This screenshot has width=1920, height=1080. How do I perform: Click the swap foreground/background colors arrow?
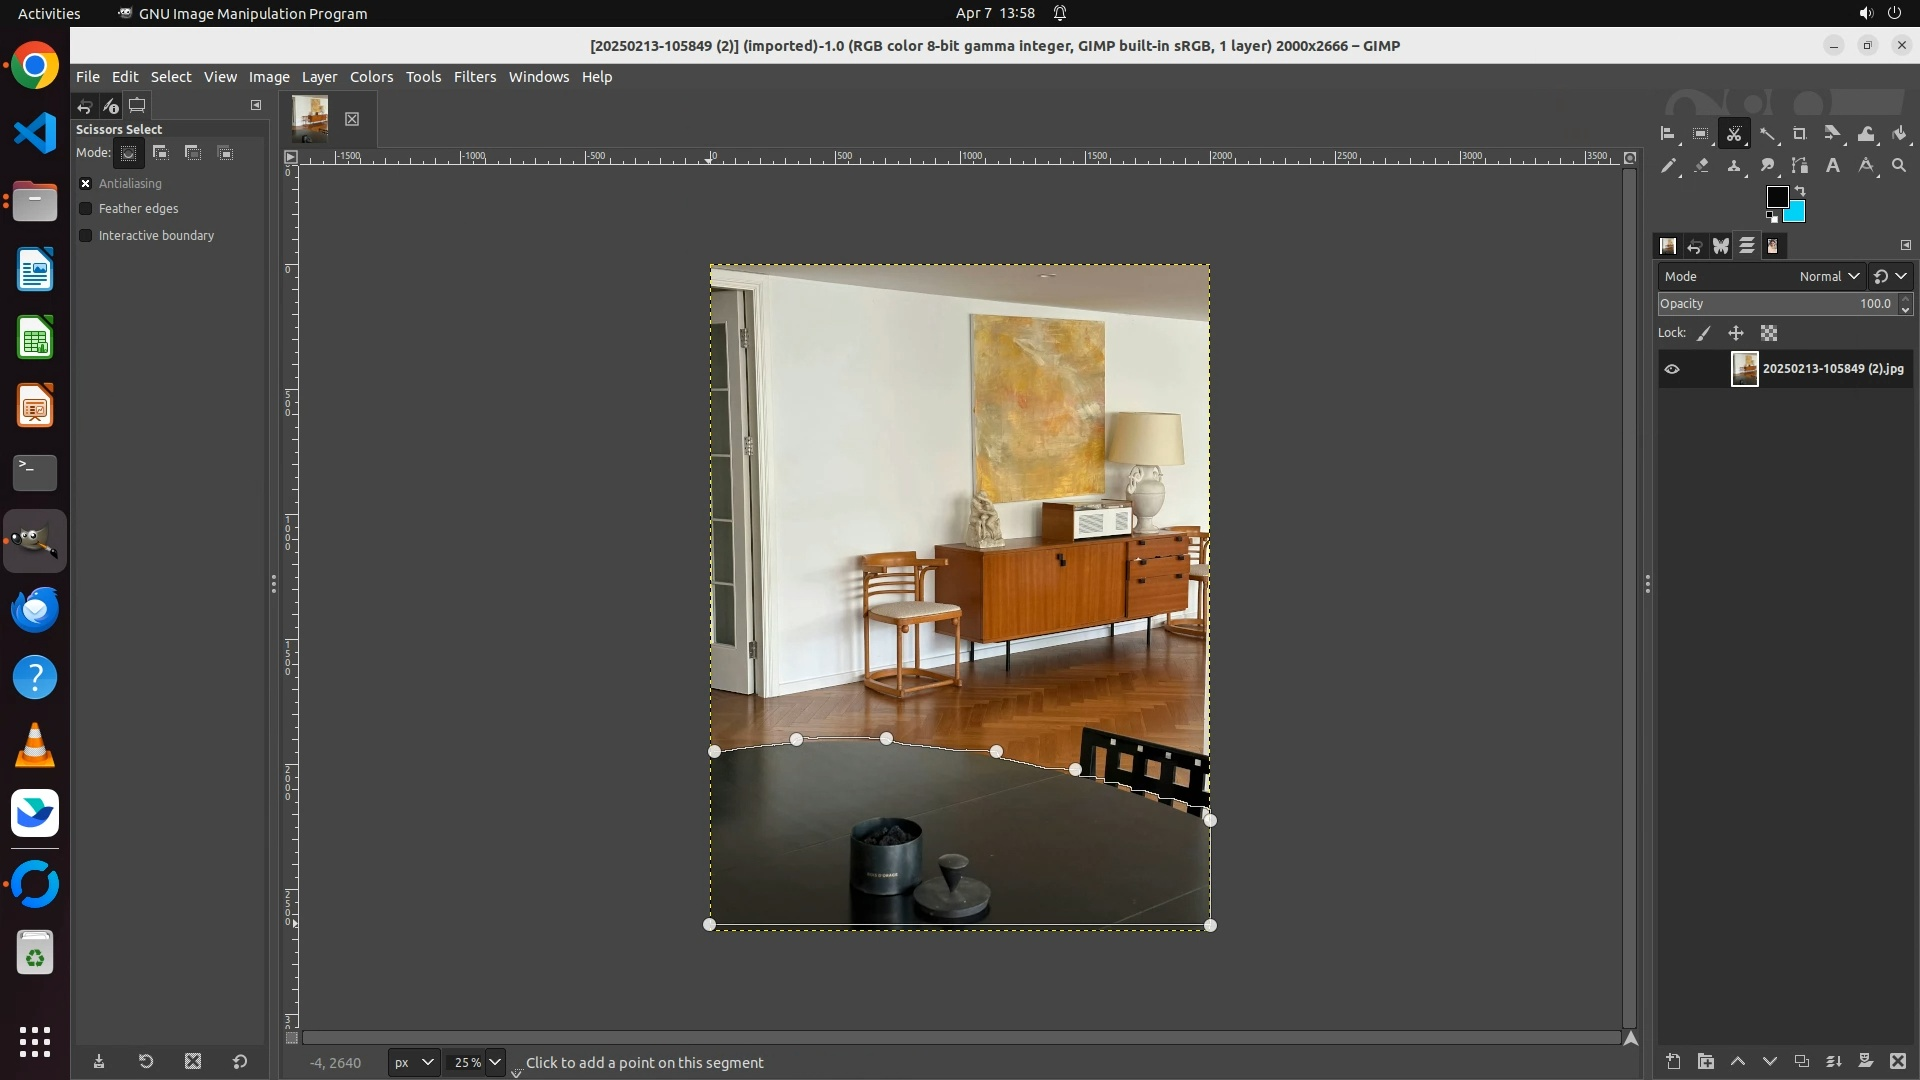[x=1800, y=190]
